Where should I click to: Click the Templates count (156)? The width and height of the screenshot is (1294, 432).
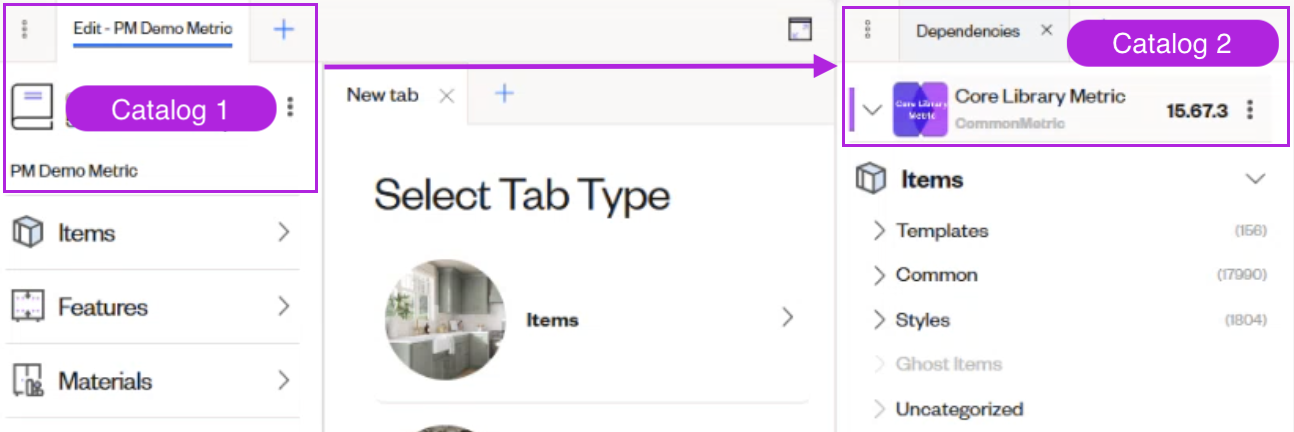pos(1251,231)
